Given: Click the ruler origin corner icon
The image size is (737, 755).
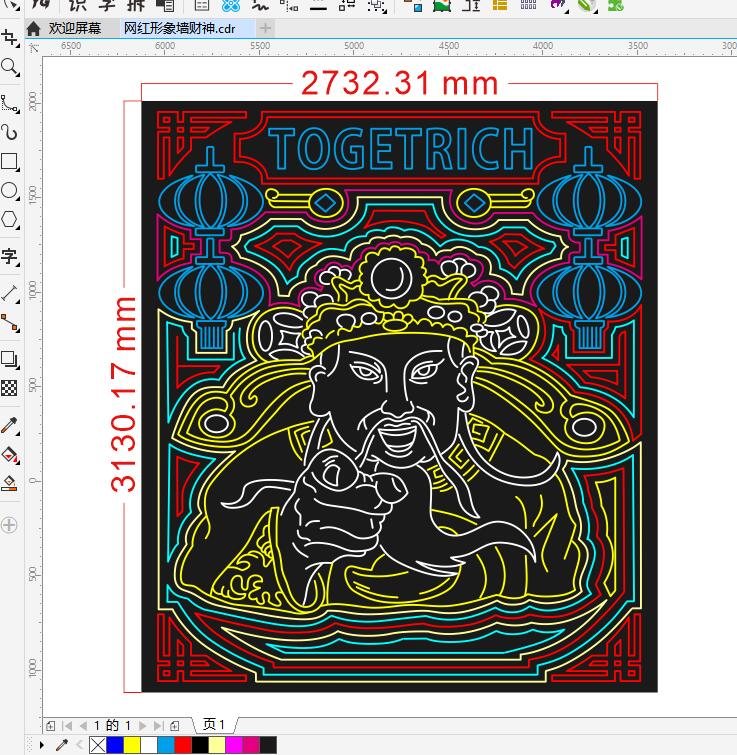Looking at the screenshot, I should click(x=34, y=48).
